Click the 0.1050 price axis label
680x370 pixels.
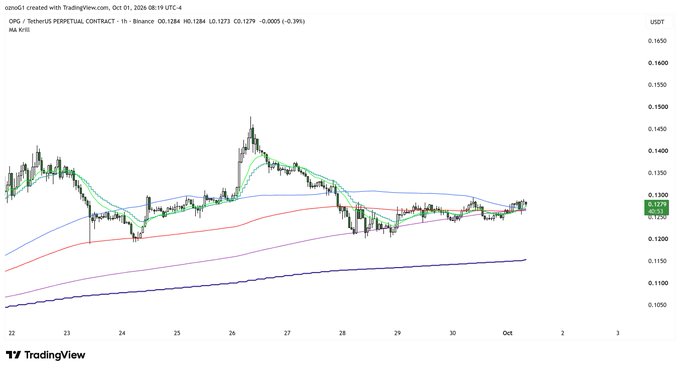[x=657, y=305]
